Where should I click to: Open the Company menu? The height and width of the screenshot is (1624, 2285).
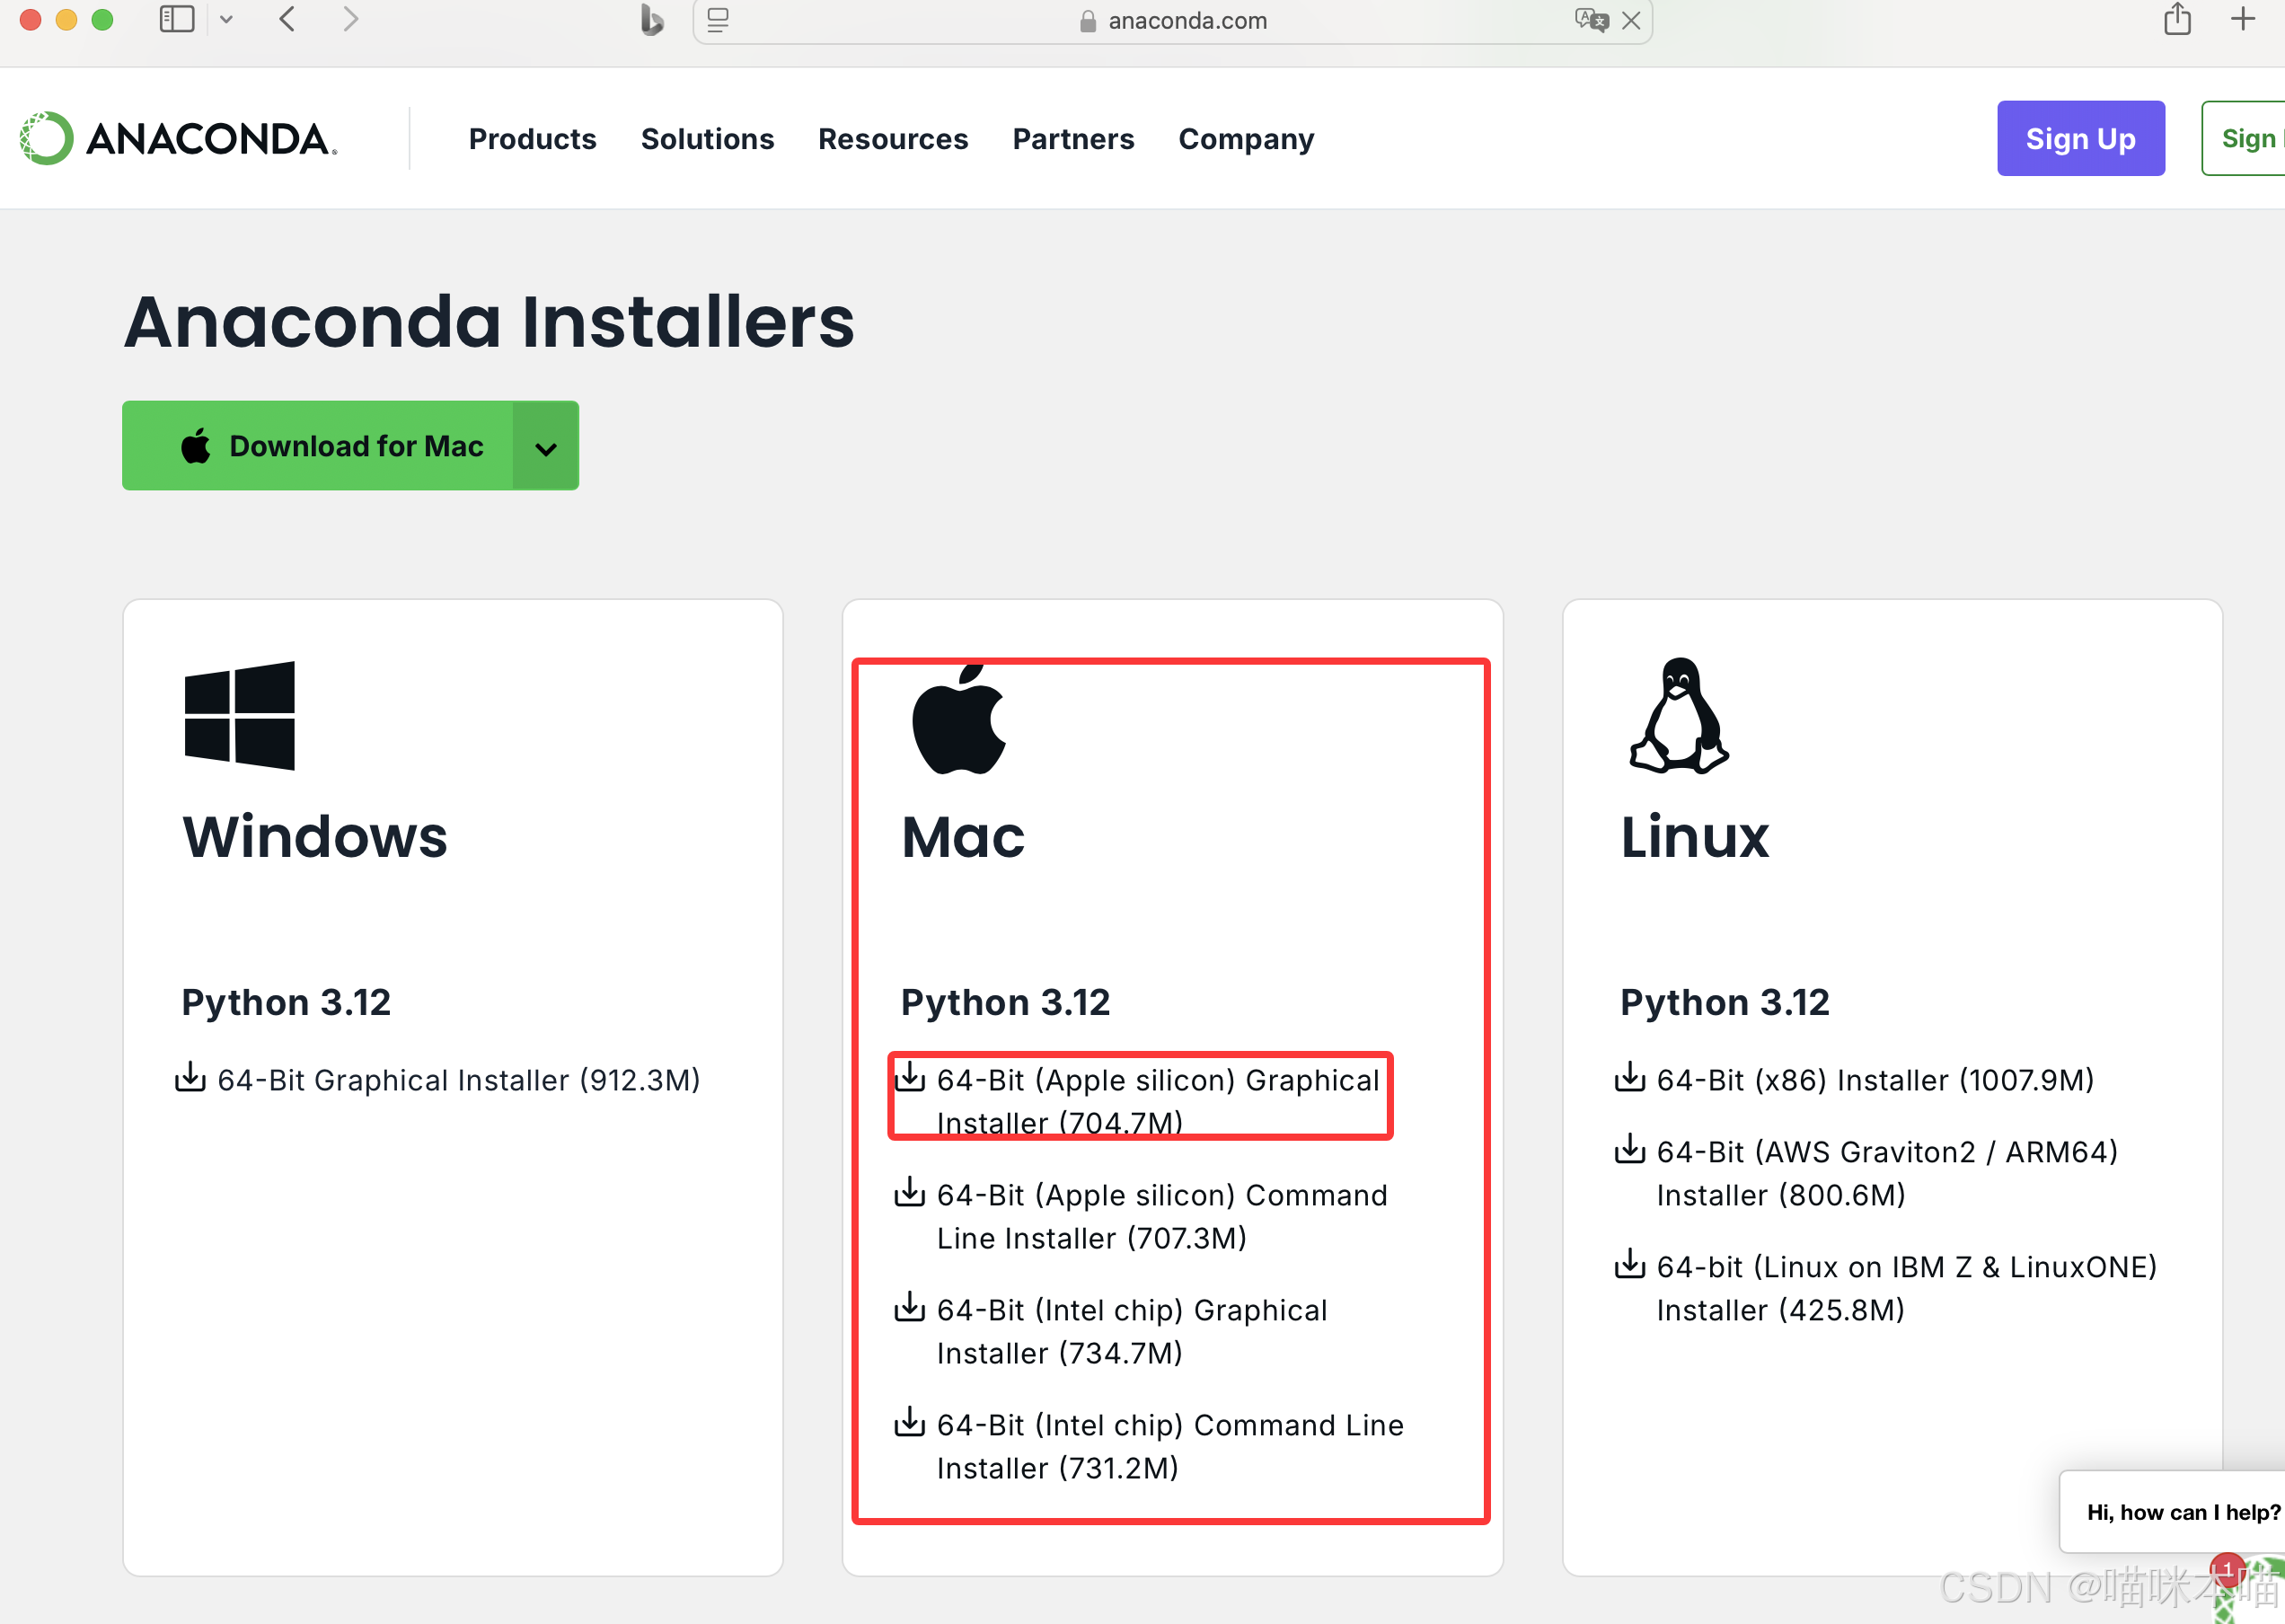point(1245,139)
